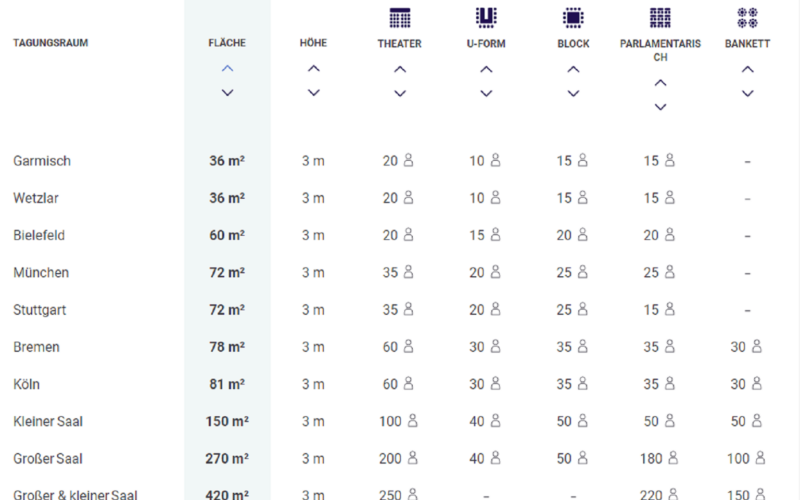Sort Fläche column ascending
This screenshot has width=800, height=500.
[x=228, y=69]
